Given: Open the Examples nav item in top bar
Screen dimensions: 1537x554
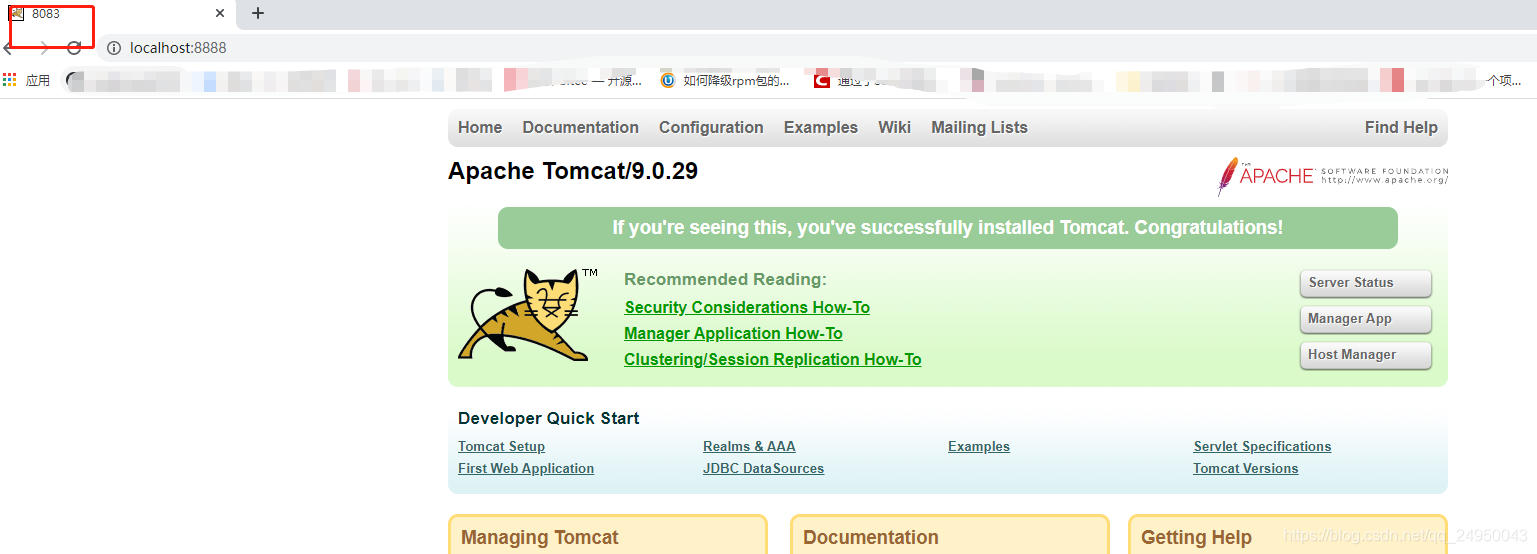Looking at the screenshot, I should [x=821, y=127].
